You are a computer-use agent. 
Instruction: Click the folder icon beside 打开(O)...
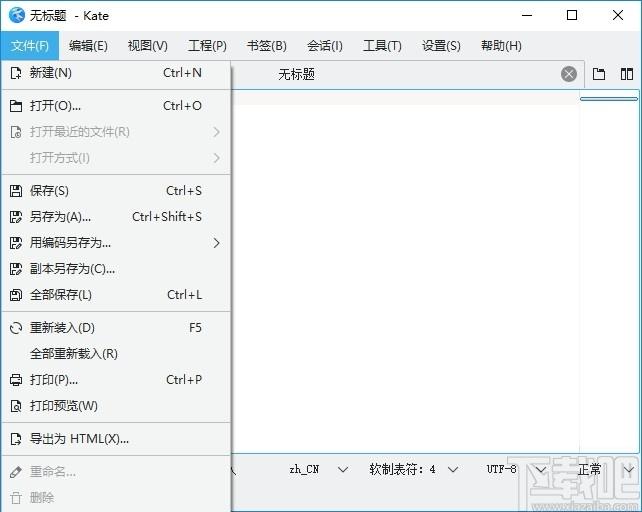[16, 106]
